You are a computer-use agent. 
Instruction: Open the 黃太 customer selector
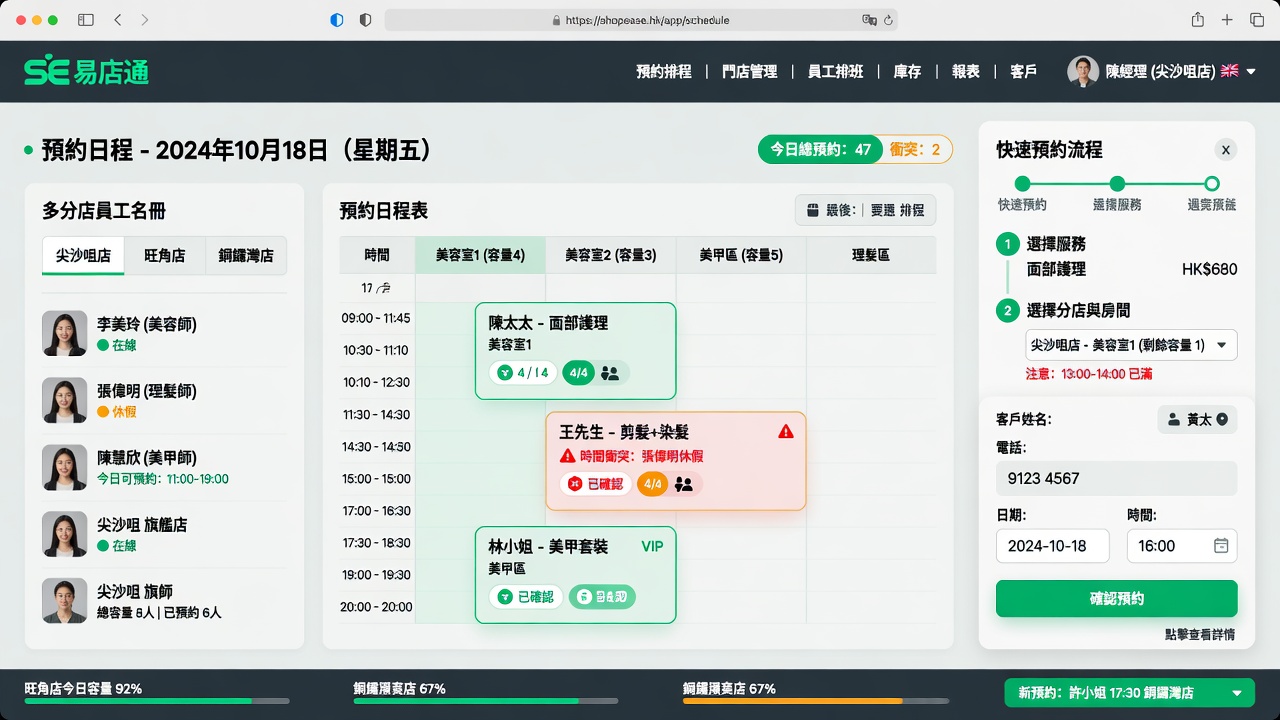point(1197,420)
